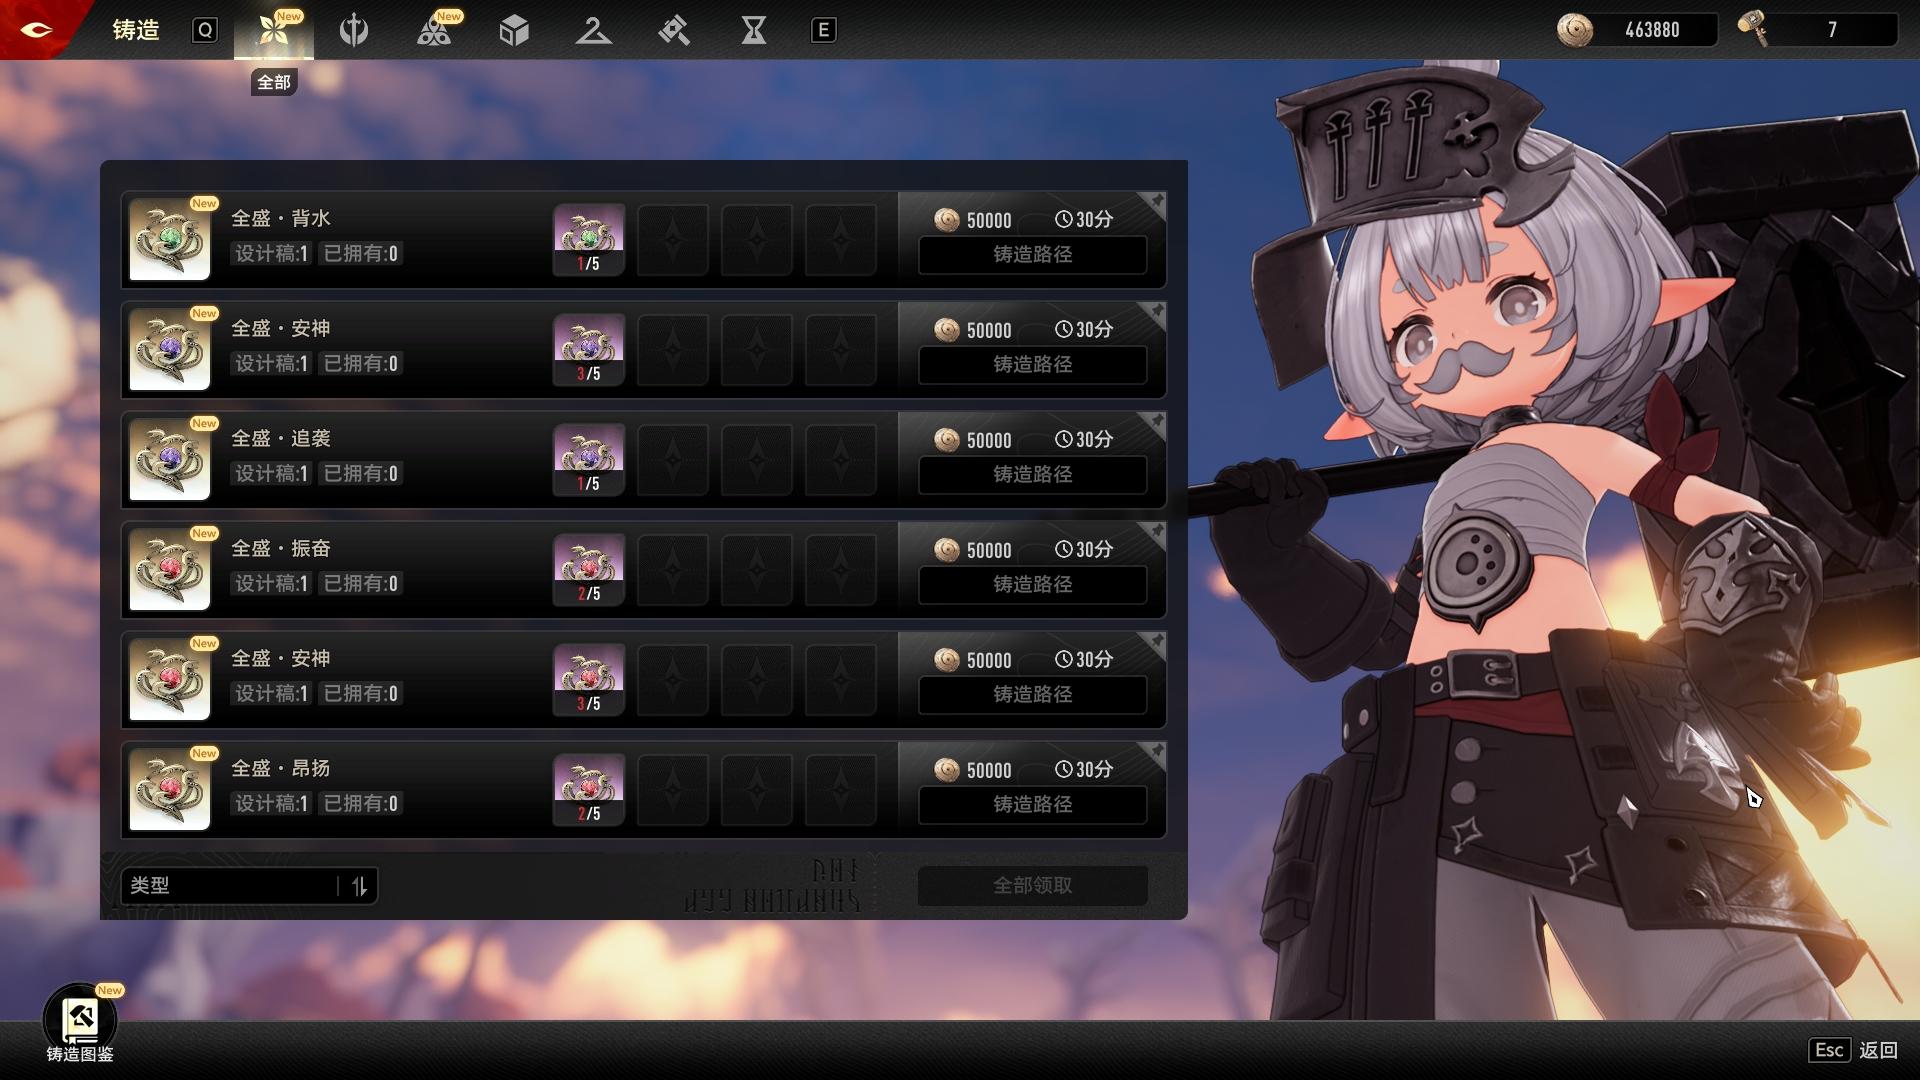
Task: Click the sort order arrows next to 类型
Action: (x=360, y=886)
